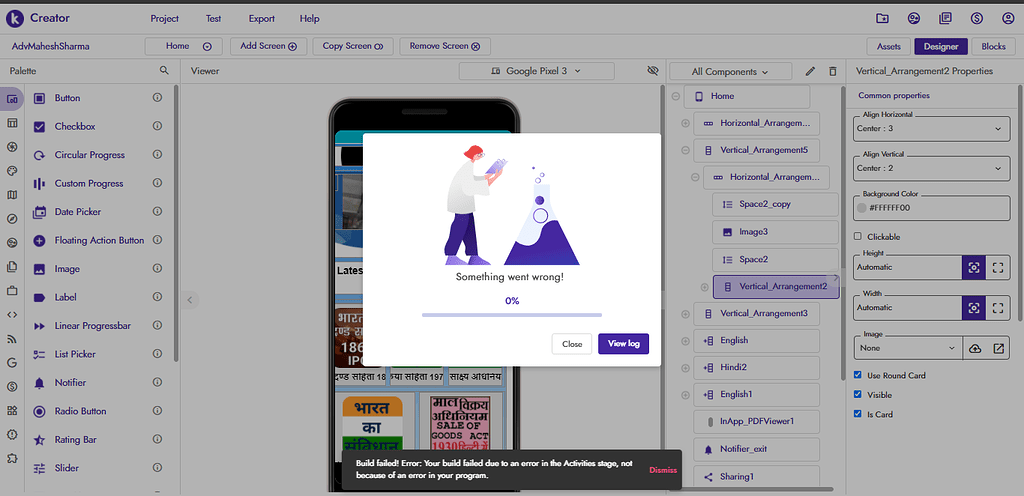This screenshot has height=496, width=1024.
Task: Open the Export menu
Action: pos(261,18)
